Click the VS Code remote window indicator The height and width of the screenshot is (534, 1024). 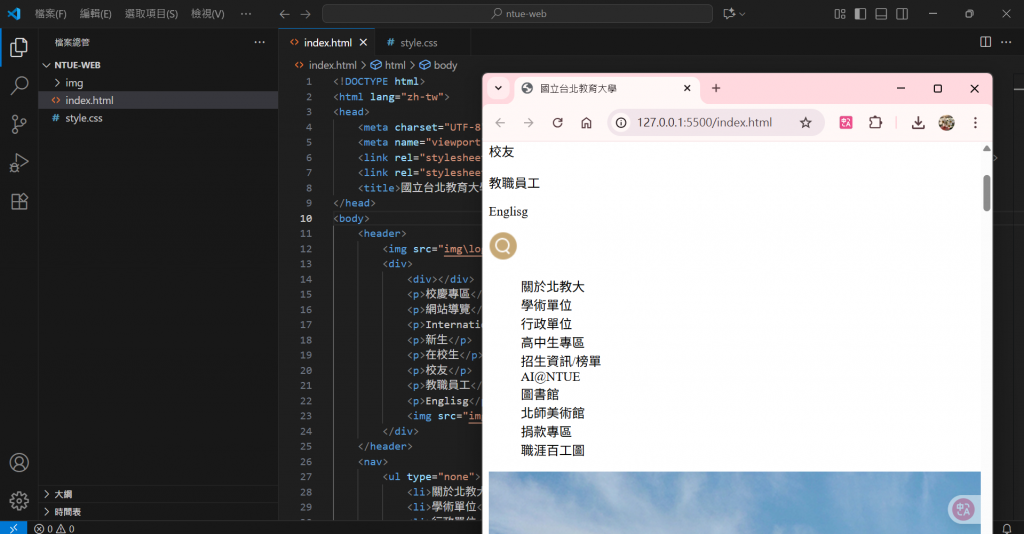pos(13,528)
